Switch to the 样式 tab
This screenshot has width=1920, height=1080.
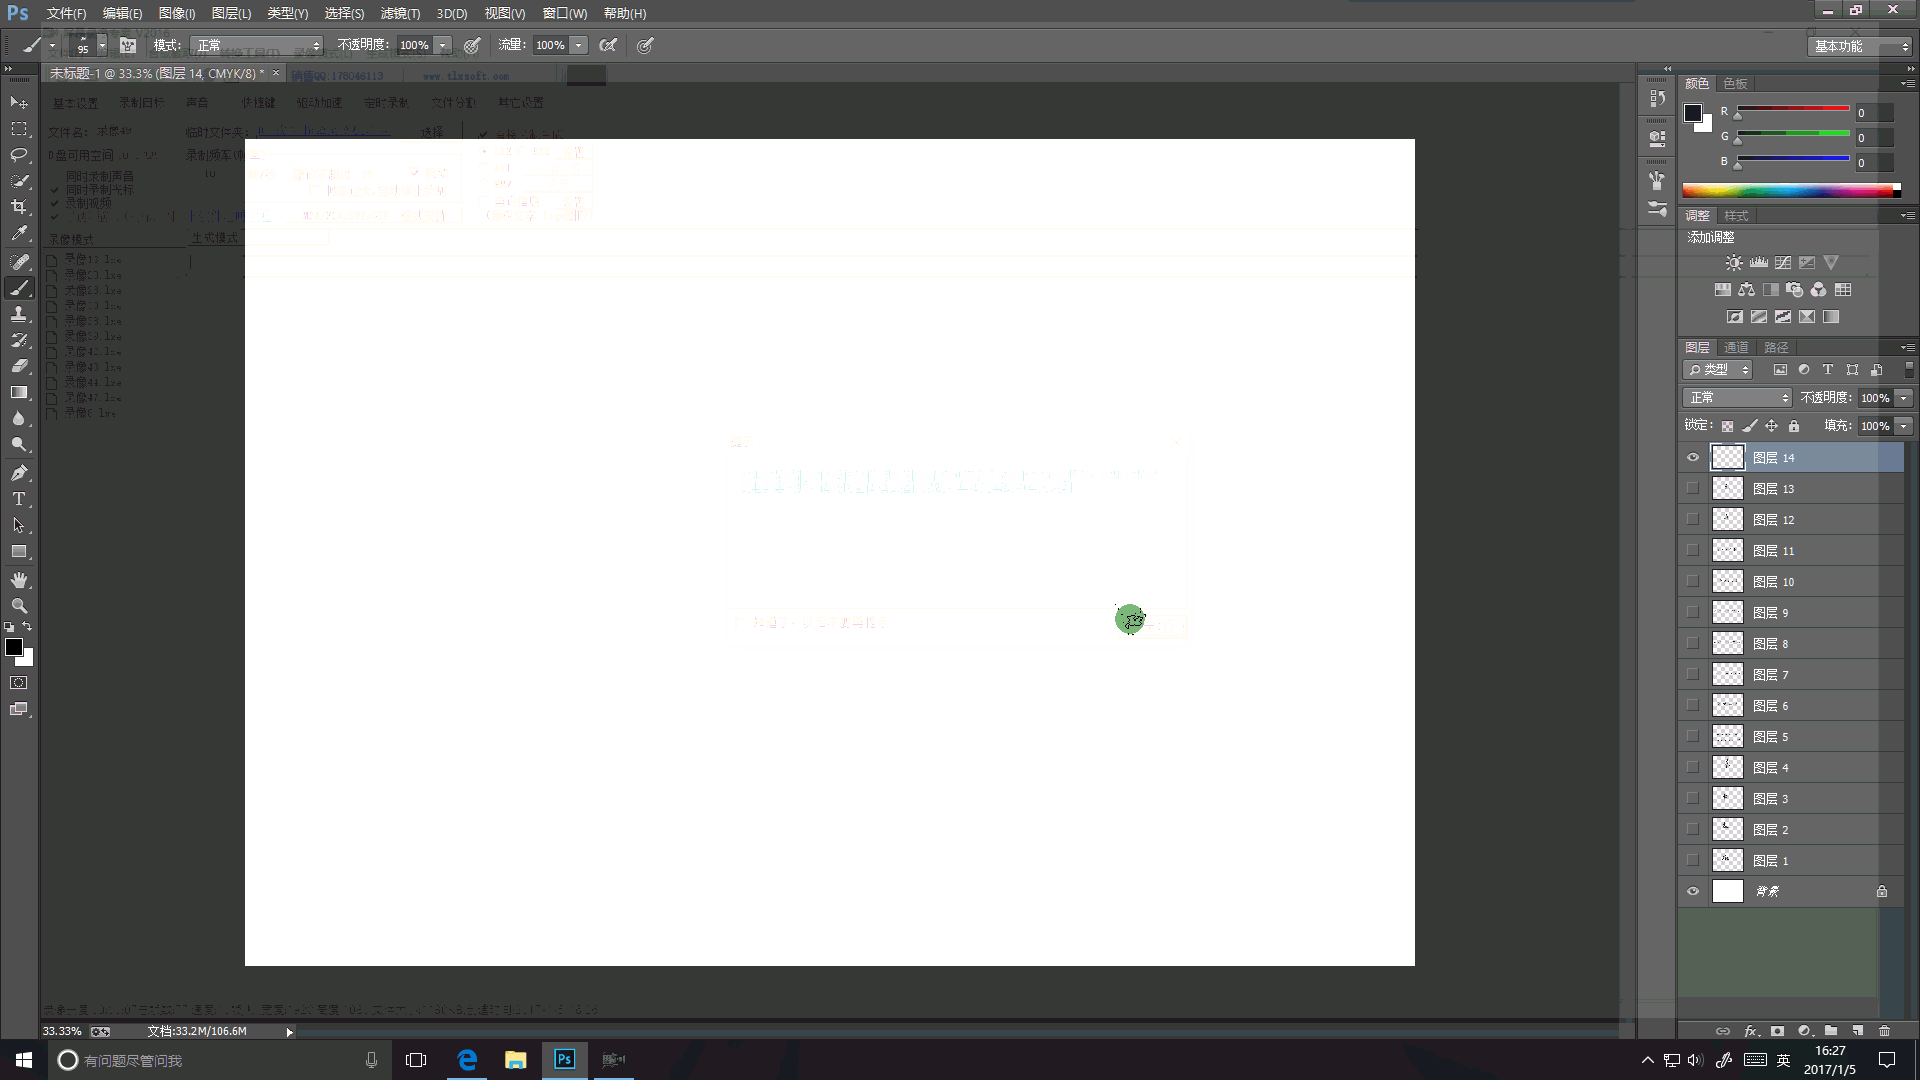(x=1736, y=215)
